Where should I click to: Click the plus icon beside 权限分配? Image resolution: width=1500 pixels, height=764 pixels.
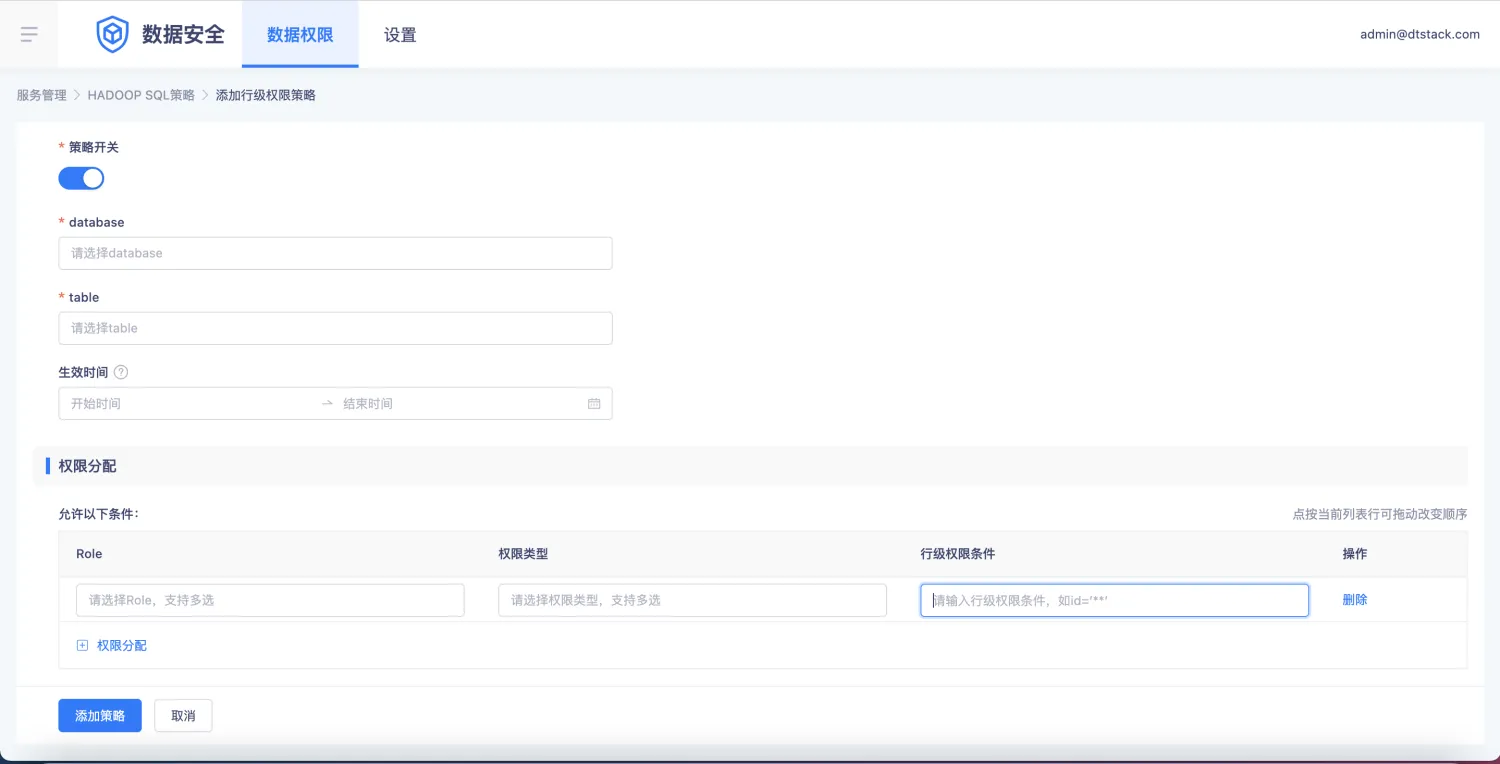point(83,646)
